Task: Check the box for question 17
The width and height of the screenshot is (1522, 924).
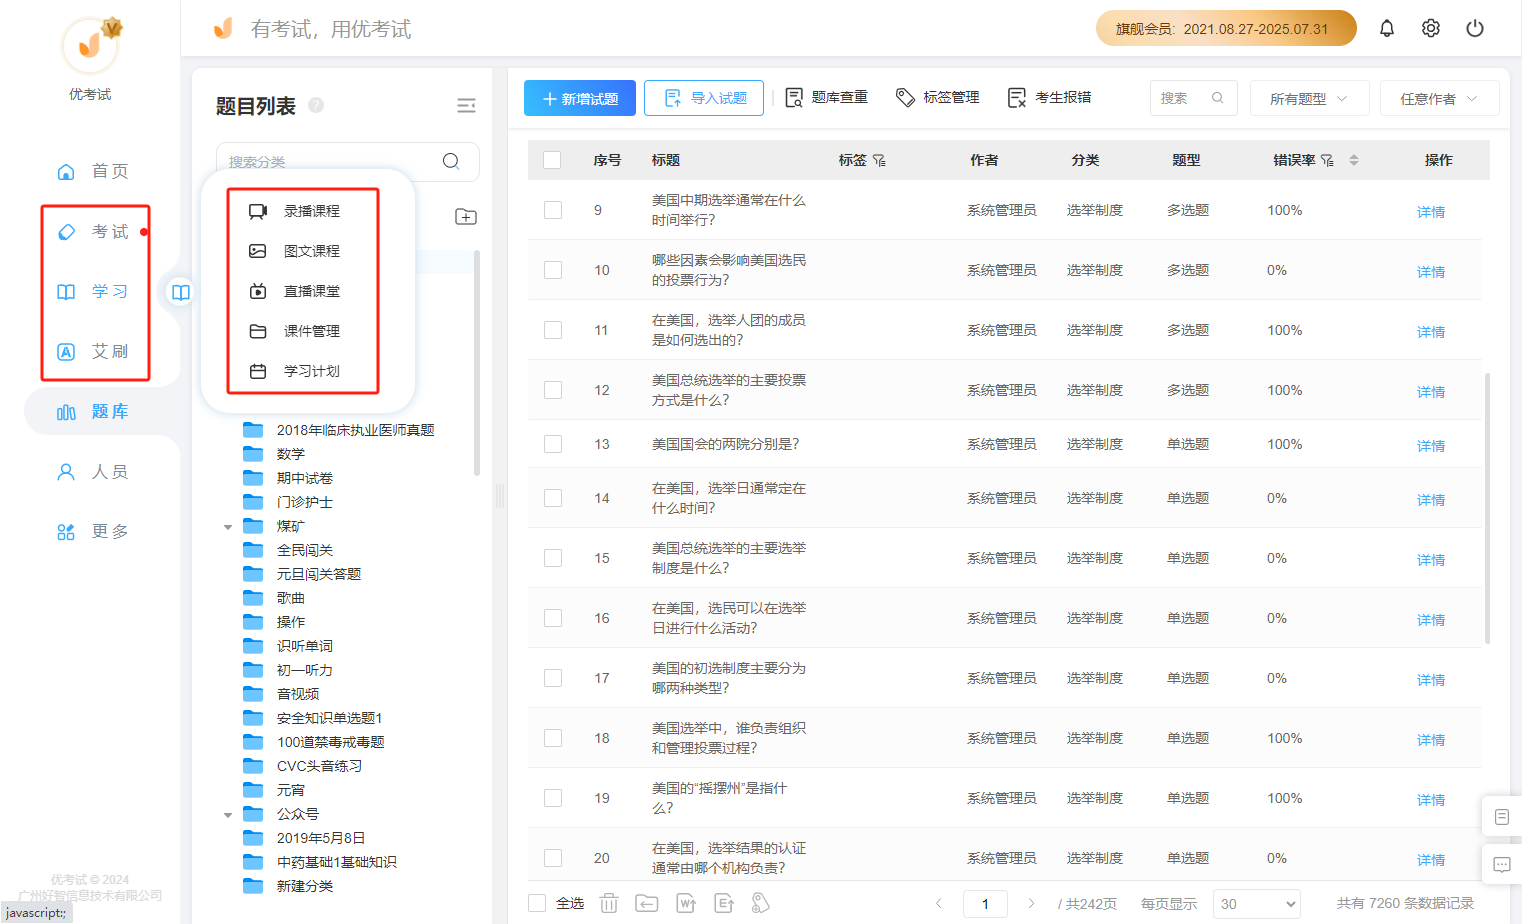Action: [x=553, y=678]
